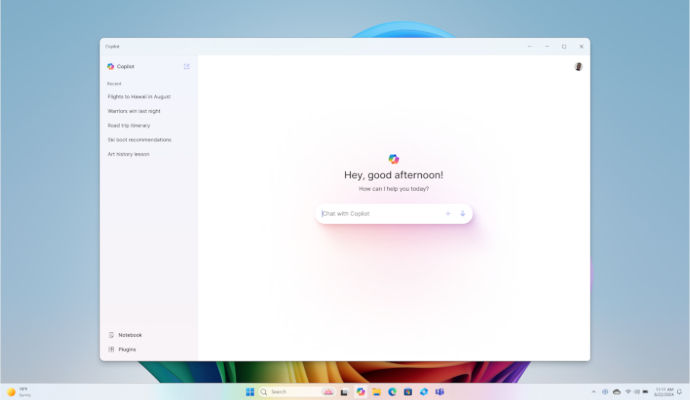Open the Plugins section
The image size is (690, 400).
127,349
